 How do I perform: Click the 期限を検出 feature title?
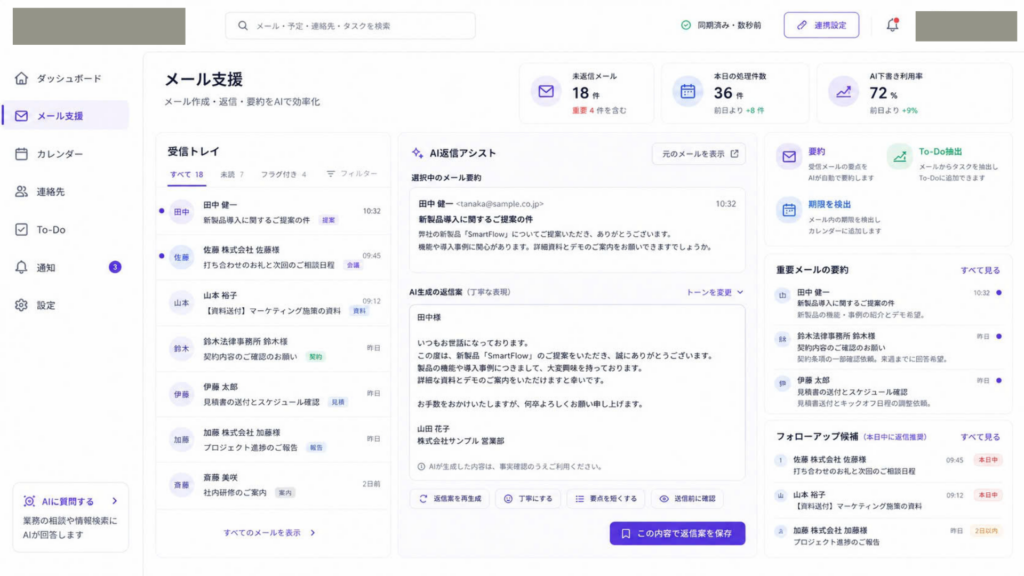tap(829, 204)
